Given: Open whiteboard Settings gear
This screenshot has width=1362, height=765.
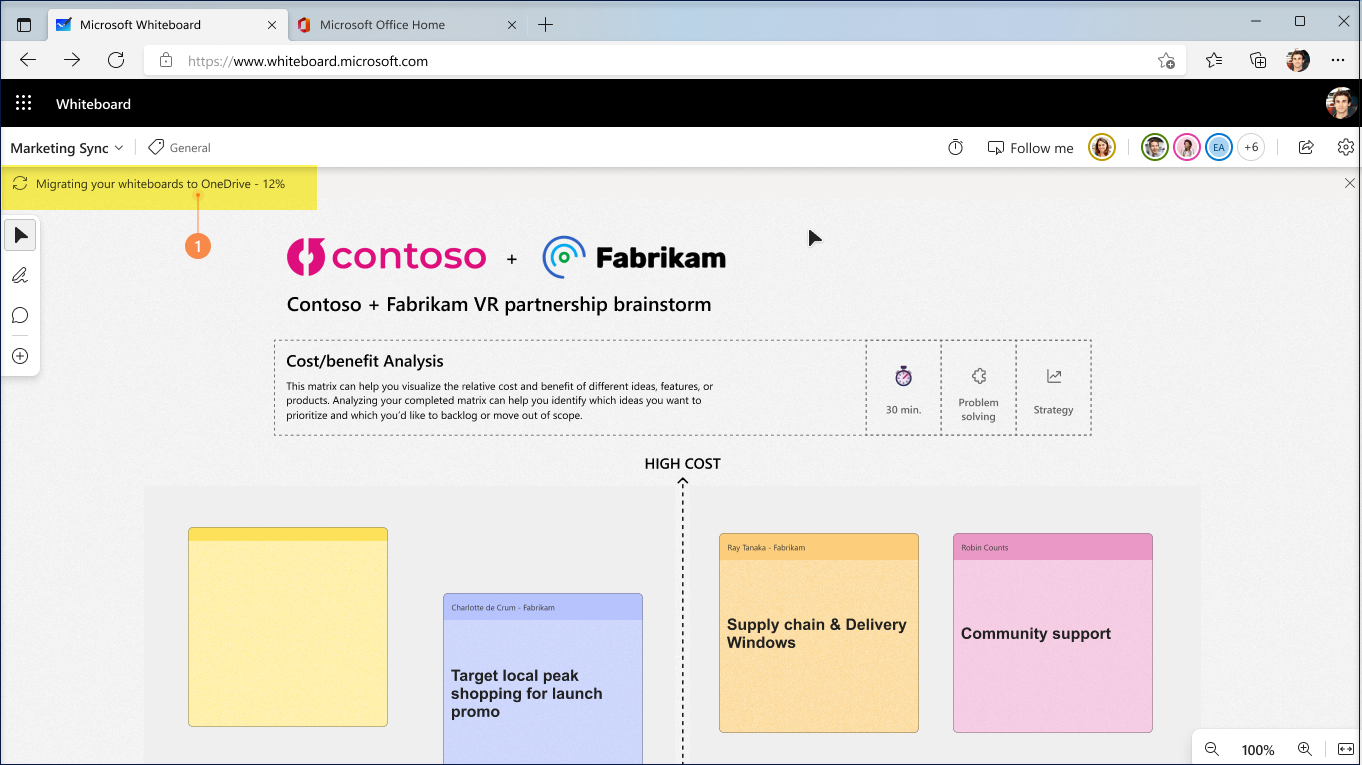Looking at the screenshot, I should click(x=1345, y=148).
